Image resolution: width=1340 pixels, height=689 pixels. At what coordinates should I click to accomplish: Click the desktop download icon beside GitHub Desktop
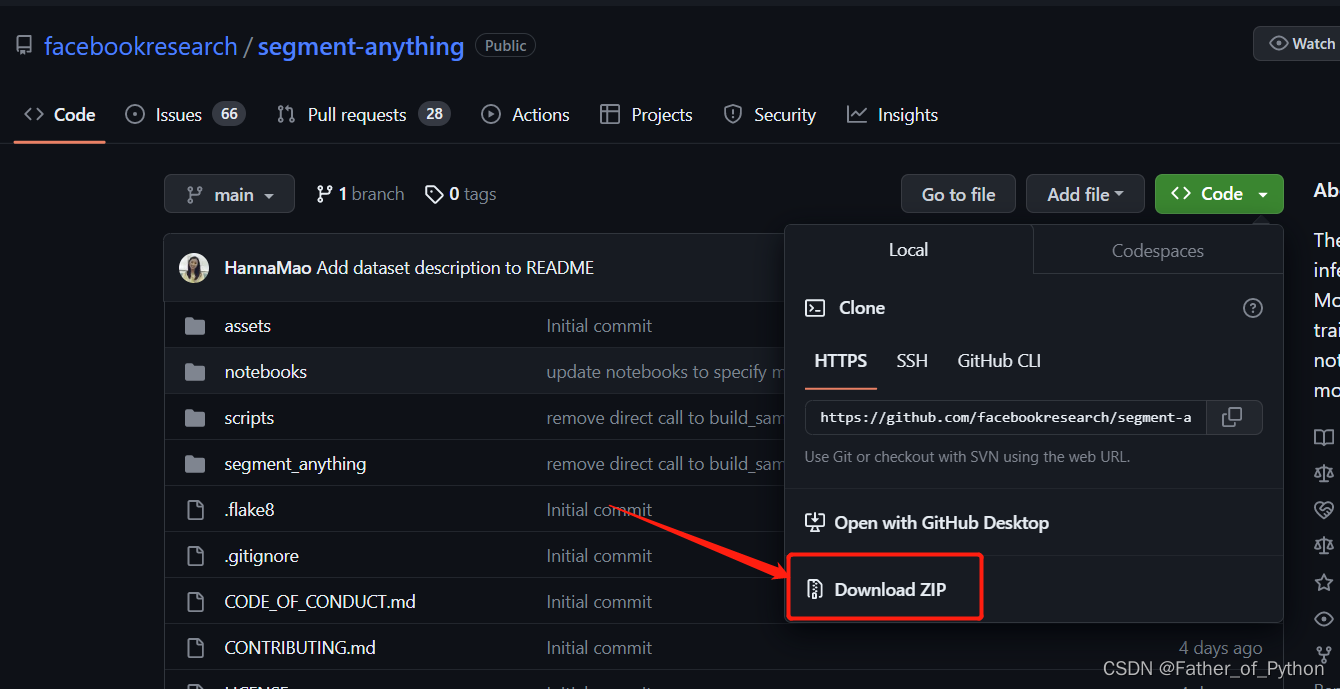[x=815, y=522]
